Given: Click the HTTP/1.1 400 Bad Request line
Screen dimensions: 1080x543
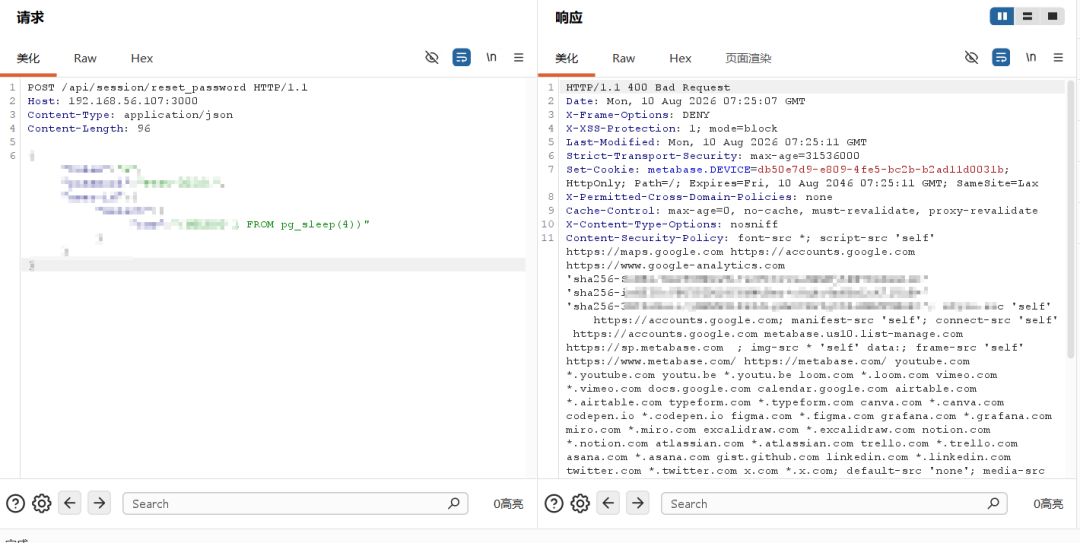Looking at the screenshot, I should click(648, 88).
